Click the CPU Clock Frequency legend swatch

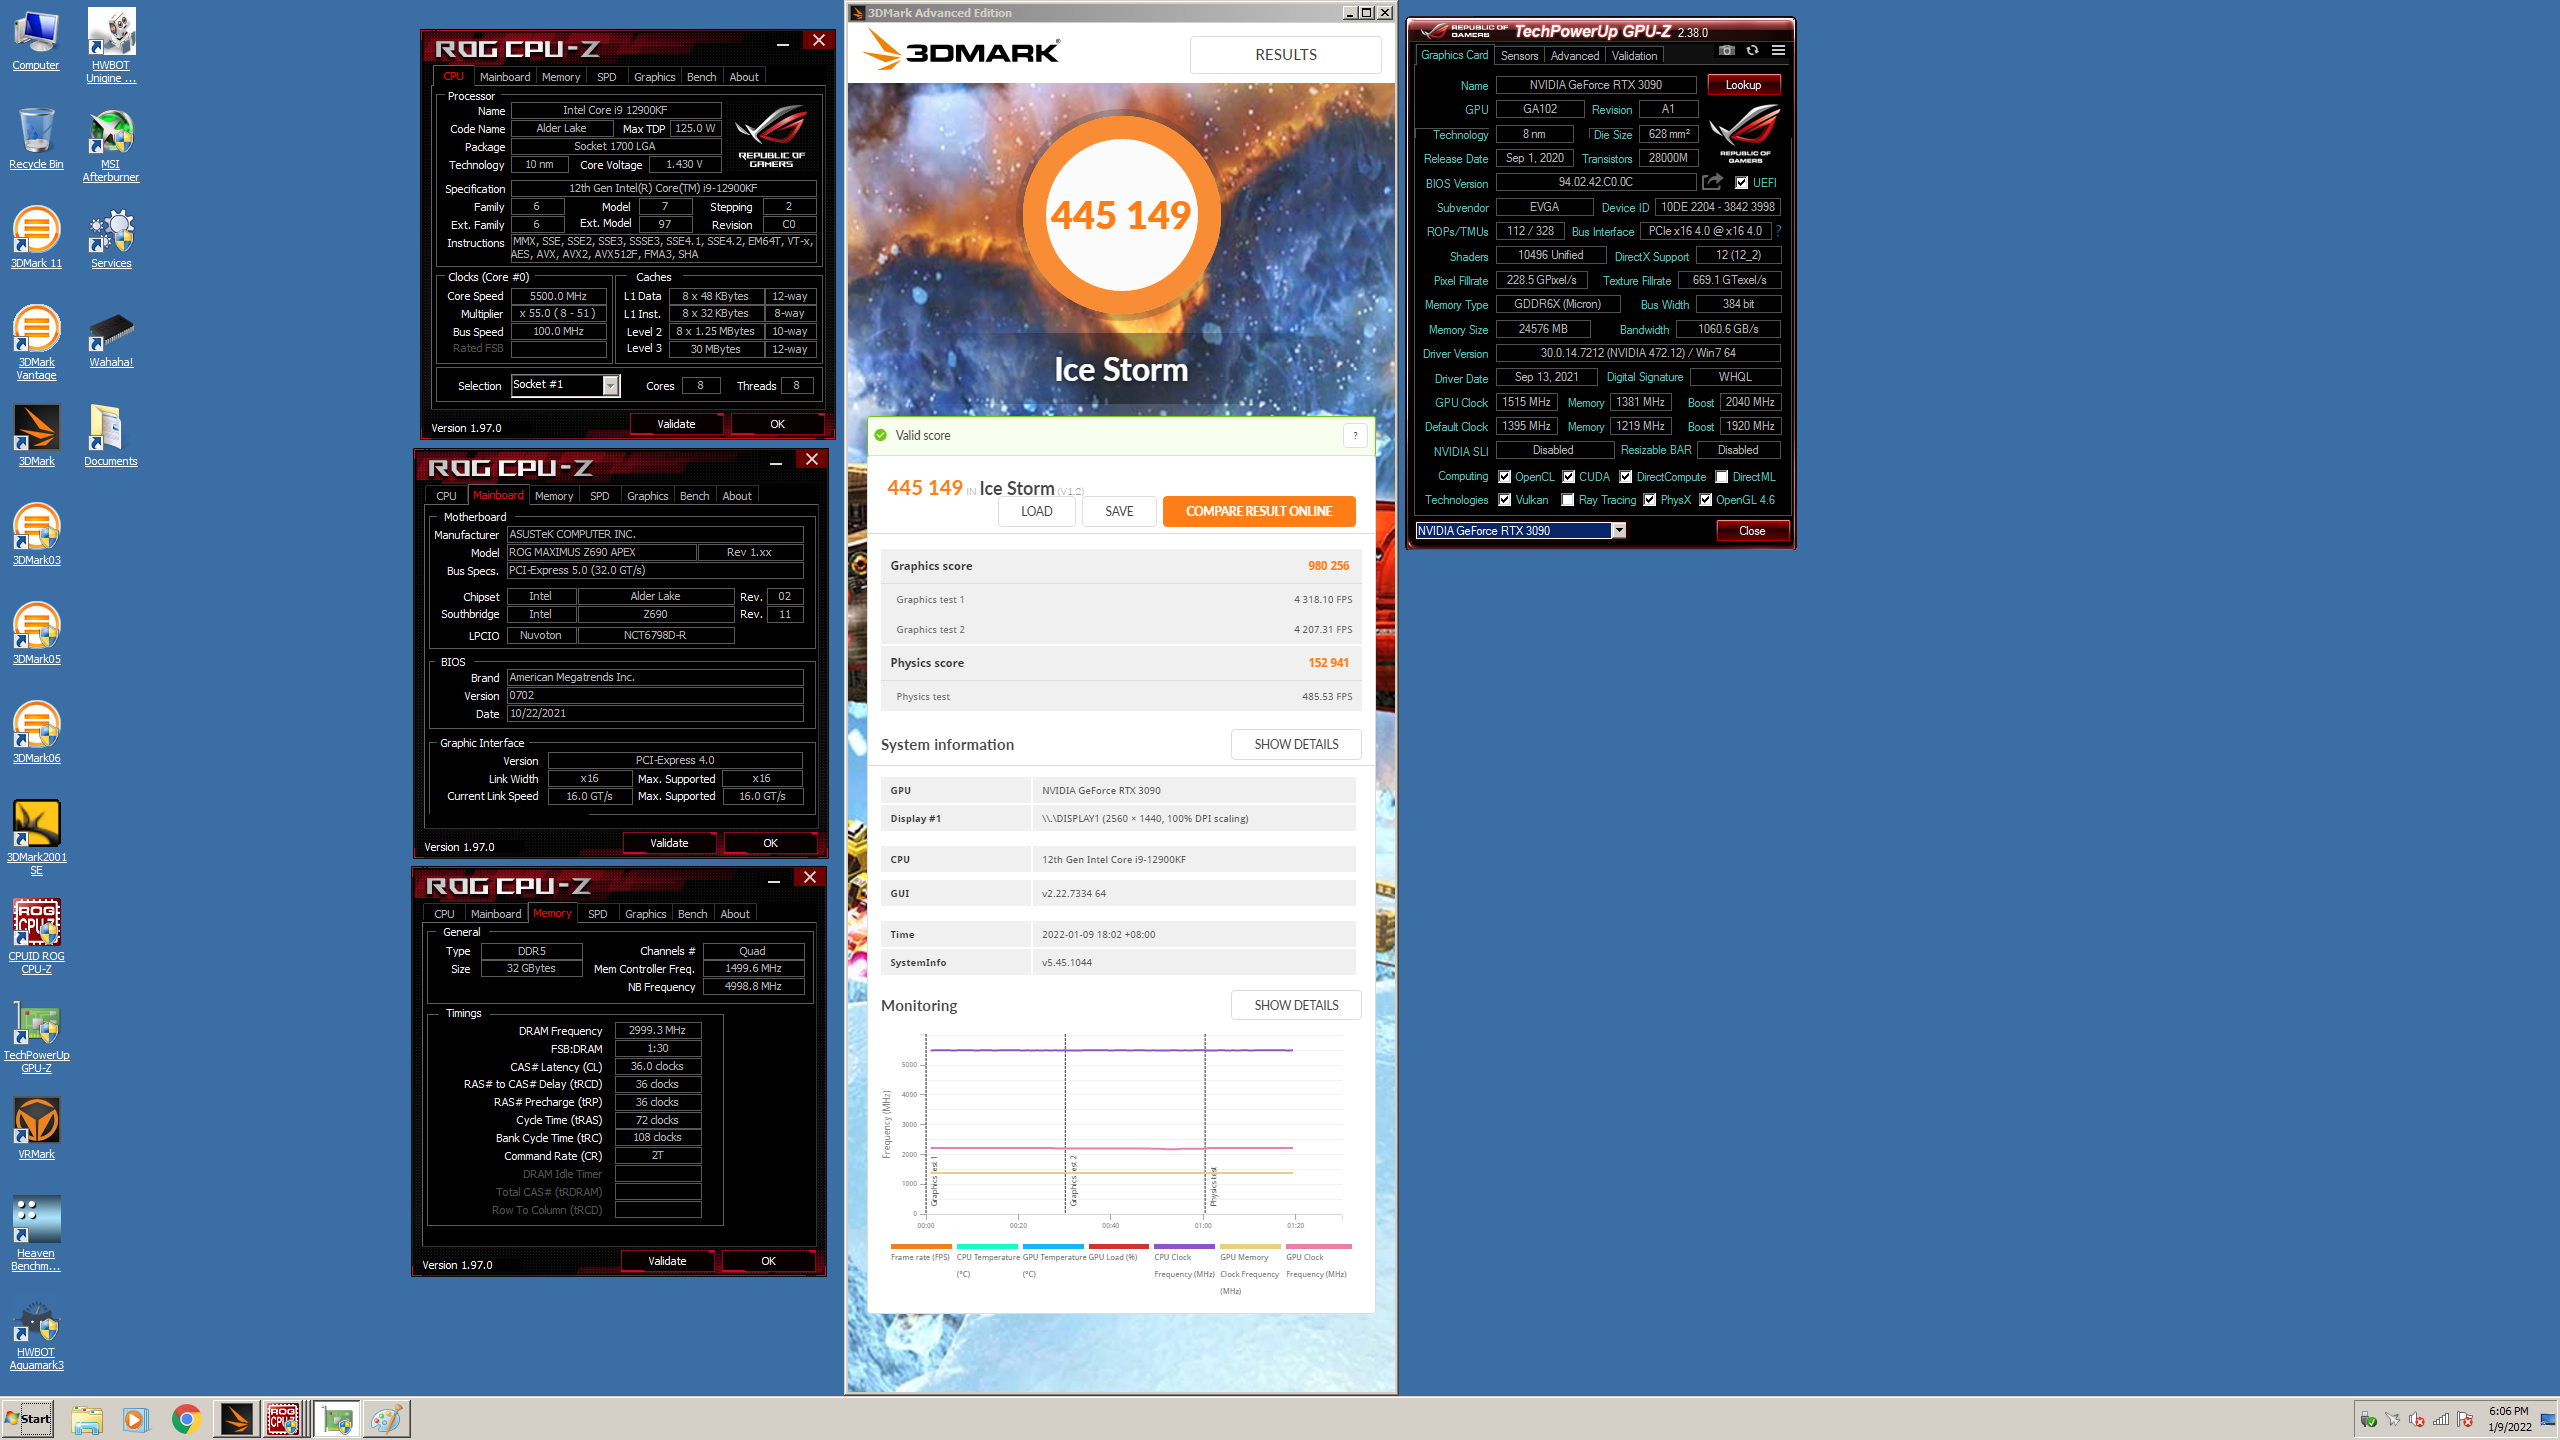coord(1184,1246)
